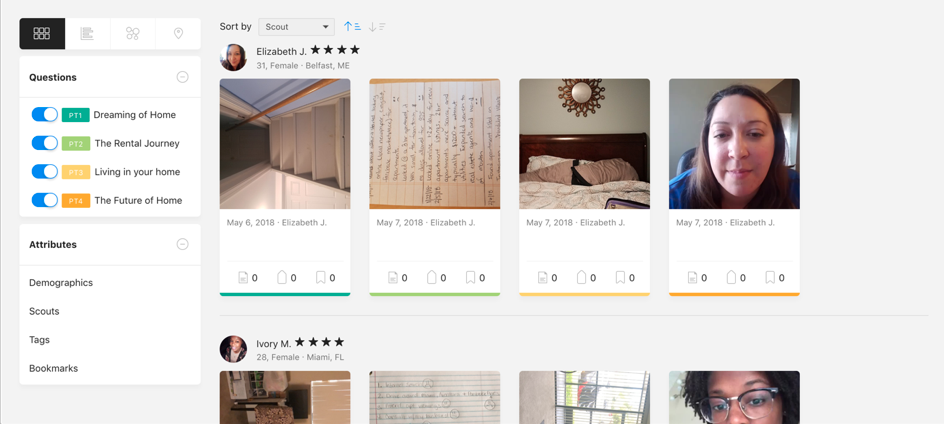Open Elizabeth J. profile avatar
This screenshot has height=424, width=944.
tap(233, 57)
